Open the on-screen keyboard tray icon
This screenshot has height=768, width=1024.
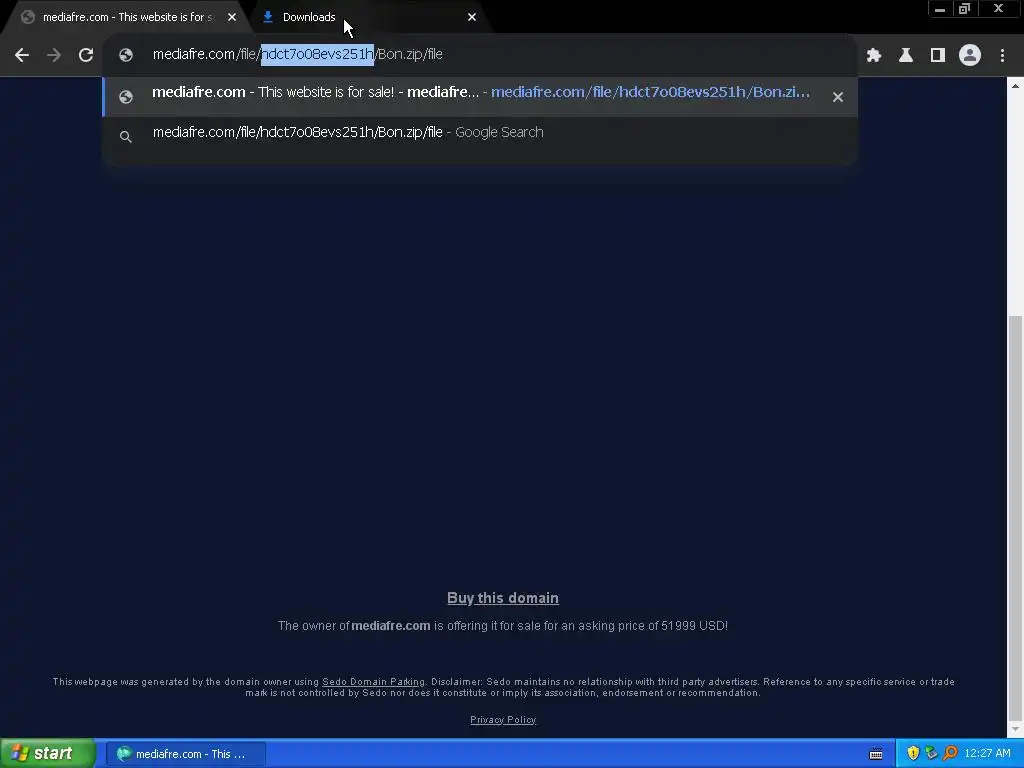pyautogui.click(x=876, y=754)
